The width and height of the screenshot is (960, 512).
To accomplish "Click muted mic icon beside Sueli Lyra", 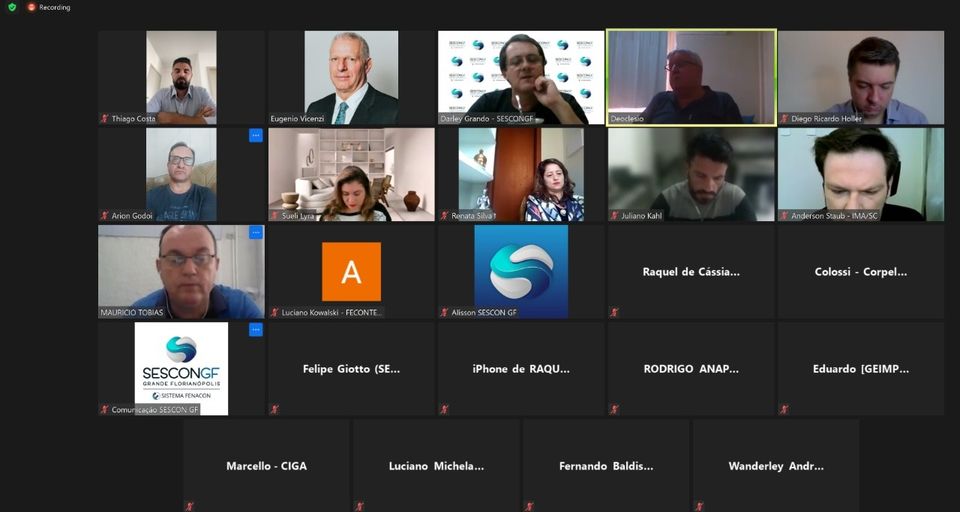I will click(x=275, y=216).
